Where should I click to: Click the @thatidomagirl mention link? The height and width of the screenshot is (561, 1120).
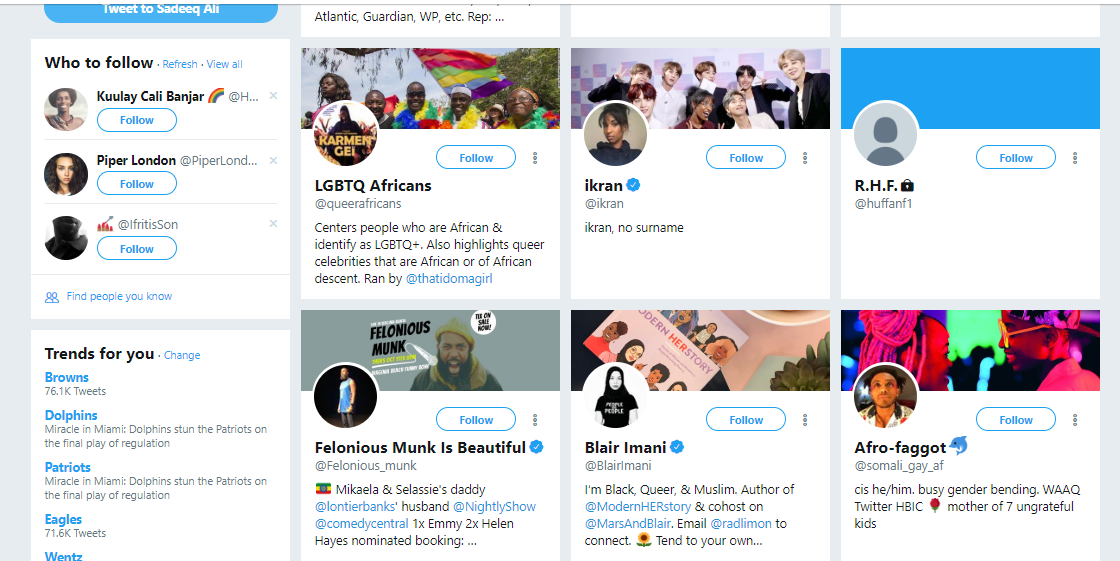449,279
